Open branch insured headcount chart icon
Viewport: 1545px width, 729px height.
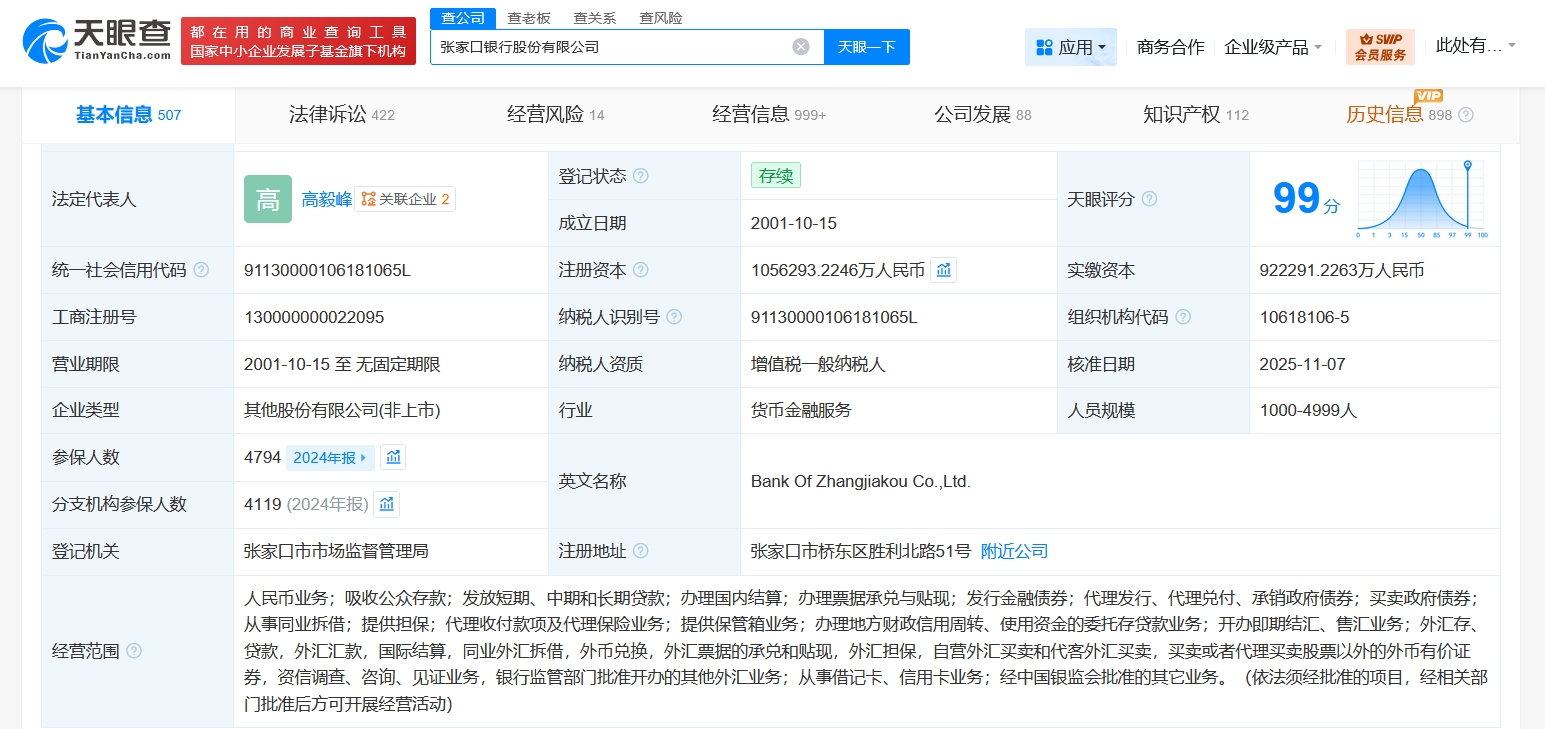(386, 504)
